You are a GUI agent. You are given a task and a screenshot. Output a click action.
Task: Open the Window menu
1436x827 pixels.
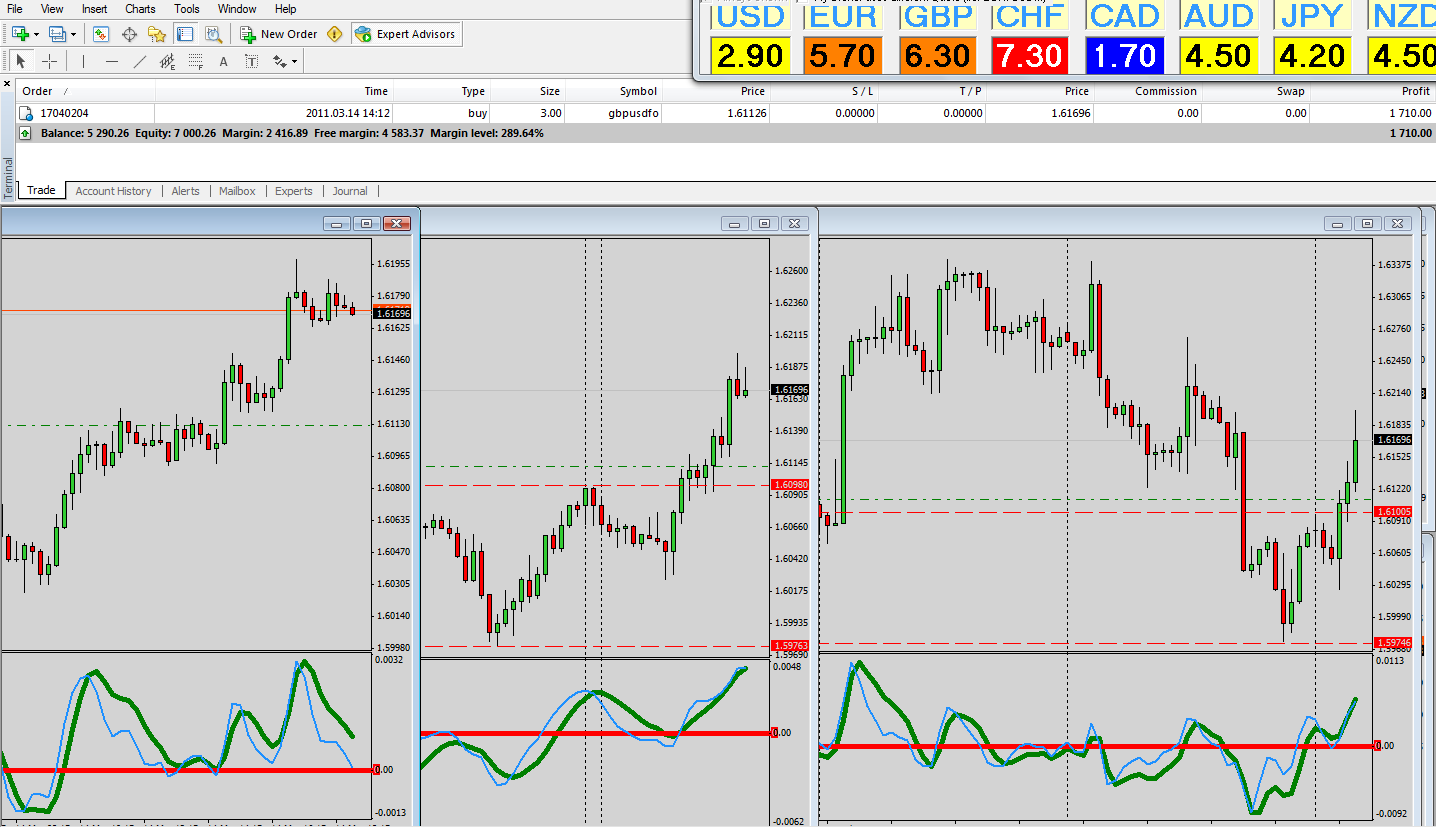pos(237,9)
